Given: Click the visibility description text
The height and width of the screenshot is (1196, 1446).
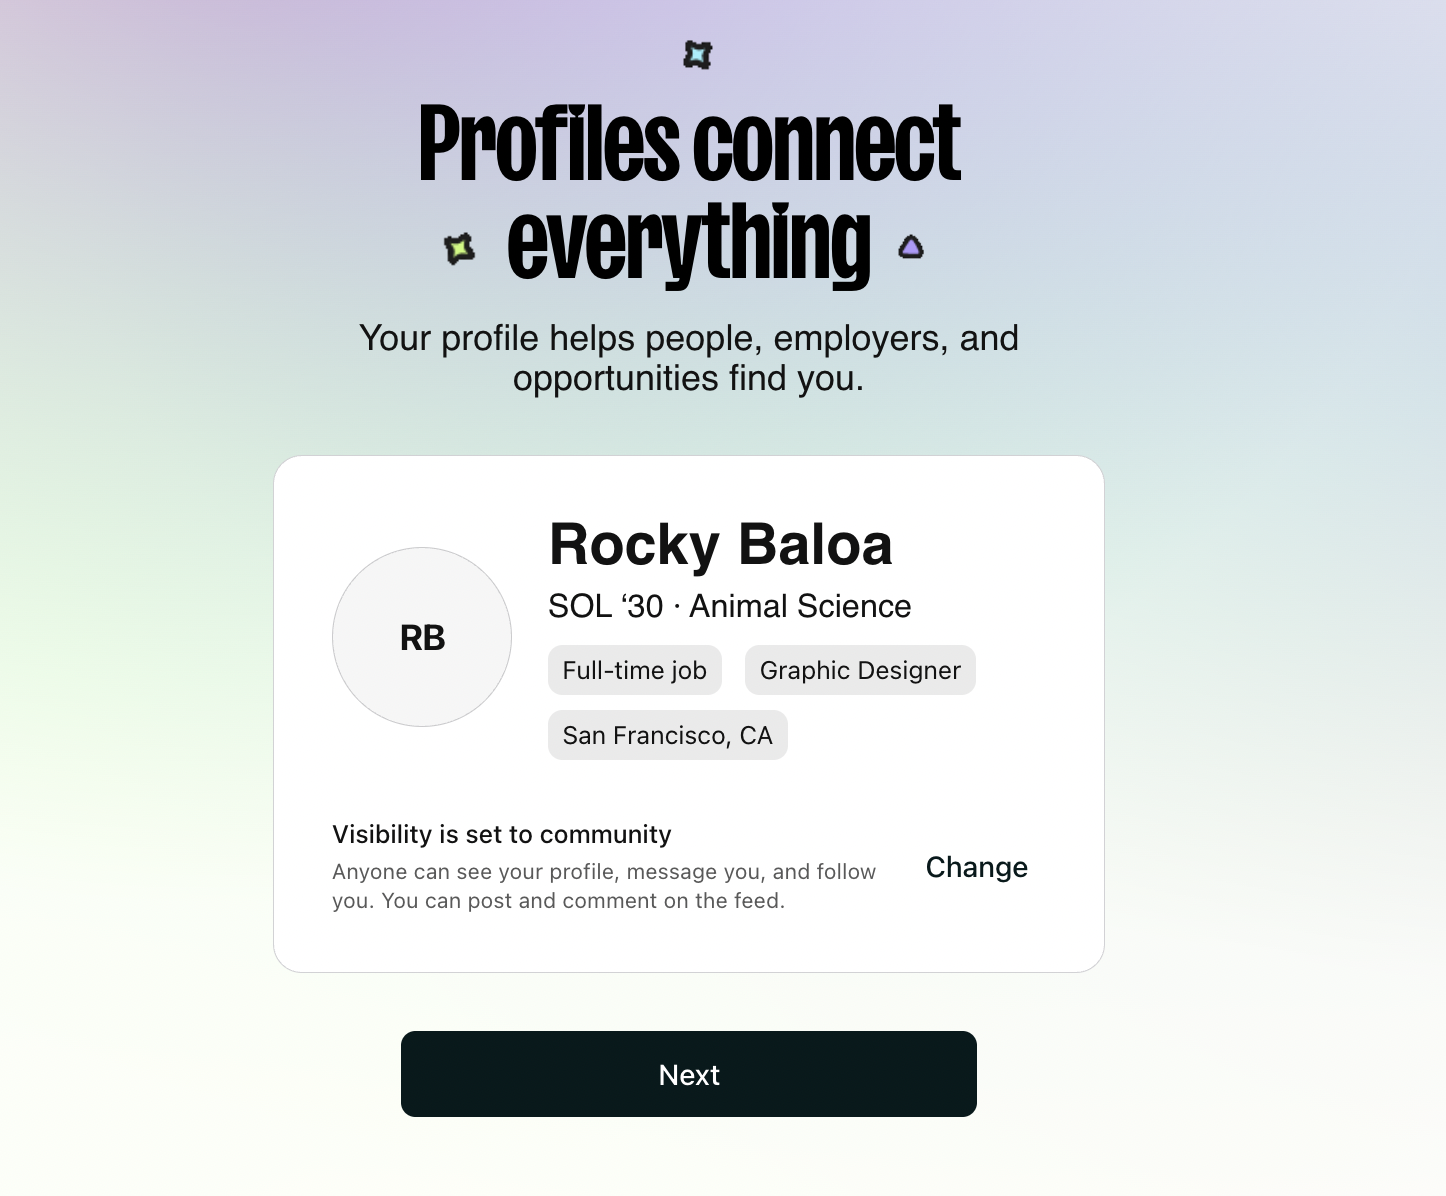Looking at the screenshot, I should (x=604, y=885).
